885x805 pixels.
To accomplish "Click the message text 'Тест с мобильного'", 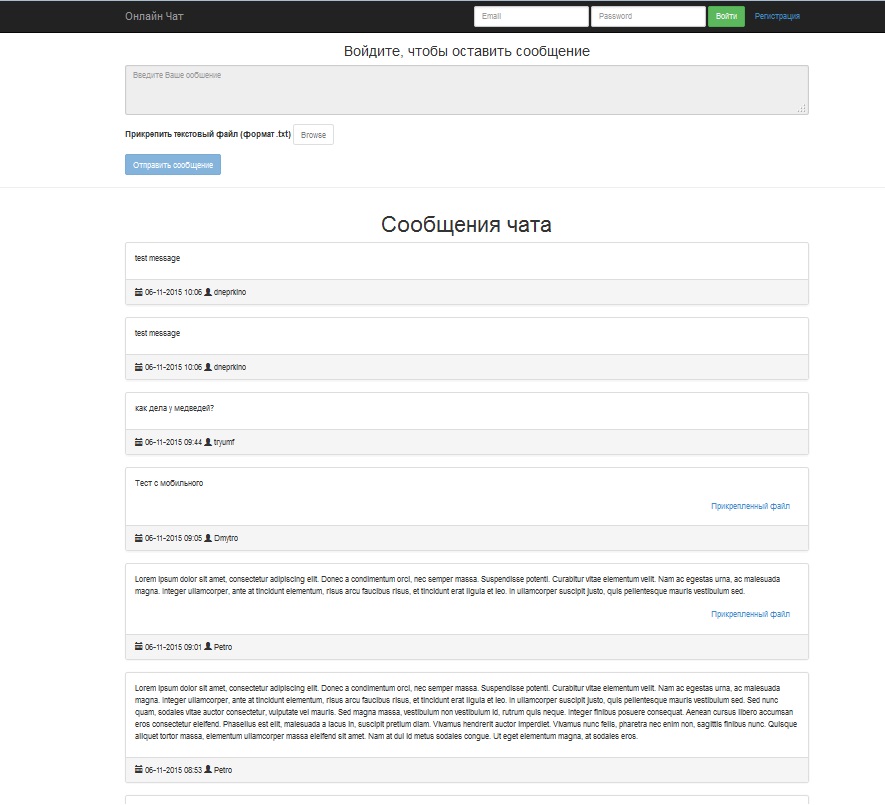I will click(169, 483).
